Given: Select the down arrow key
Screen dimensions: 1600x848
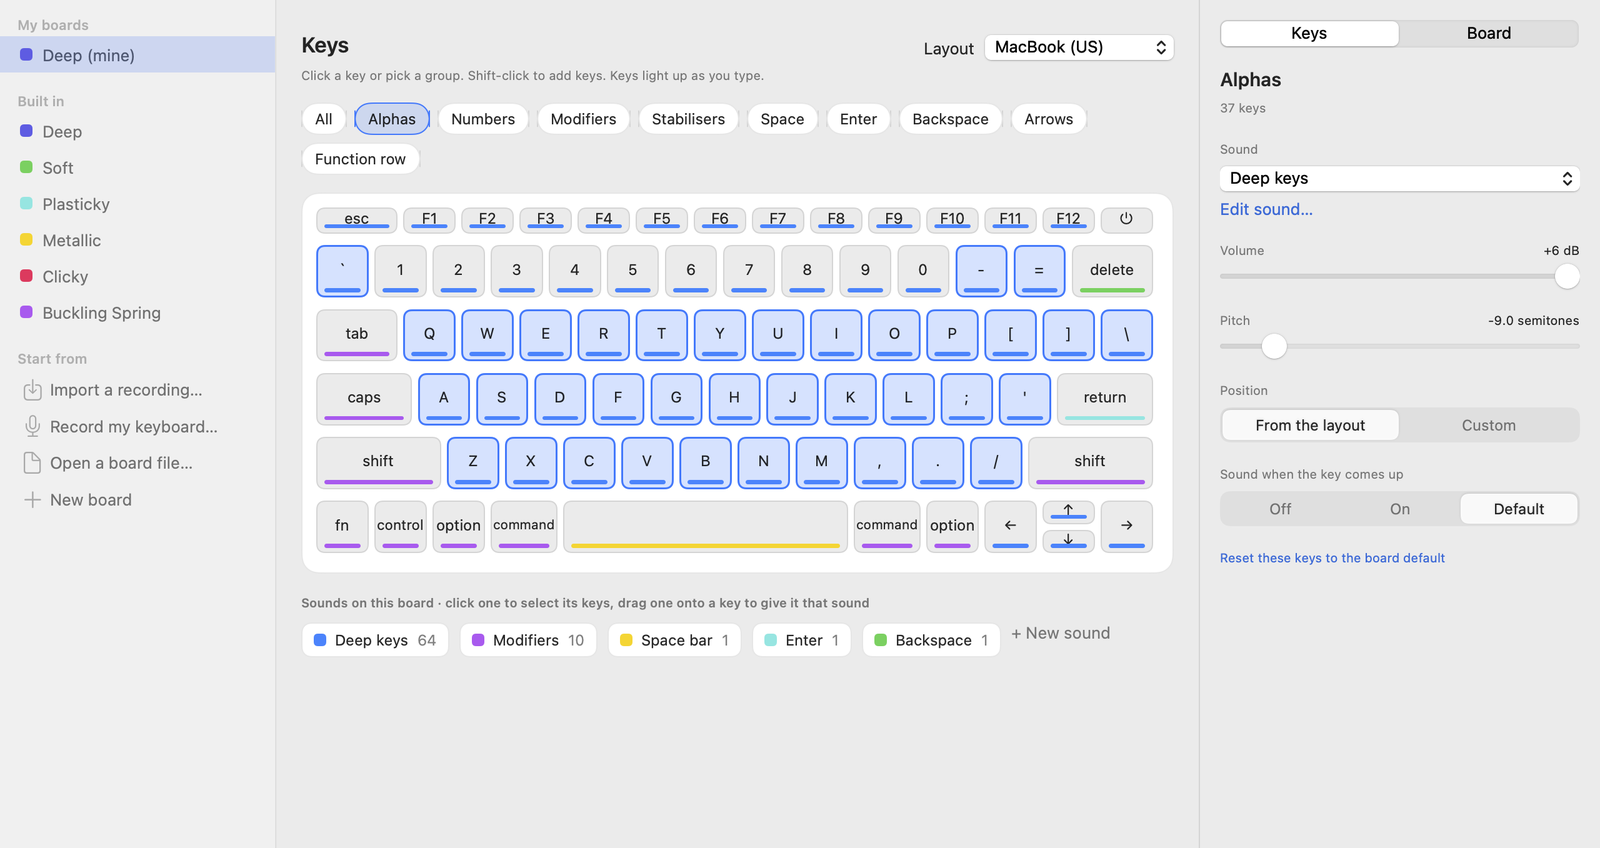Looking at the screenshot, I should pyautogui.click(x=1068, y=540).
